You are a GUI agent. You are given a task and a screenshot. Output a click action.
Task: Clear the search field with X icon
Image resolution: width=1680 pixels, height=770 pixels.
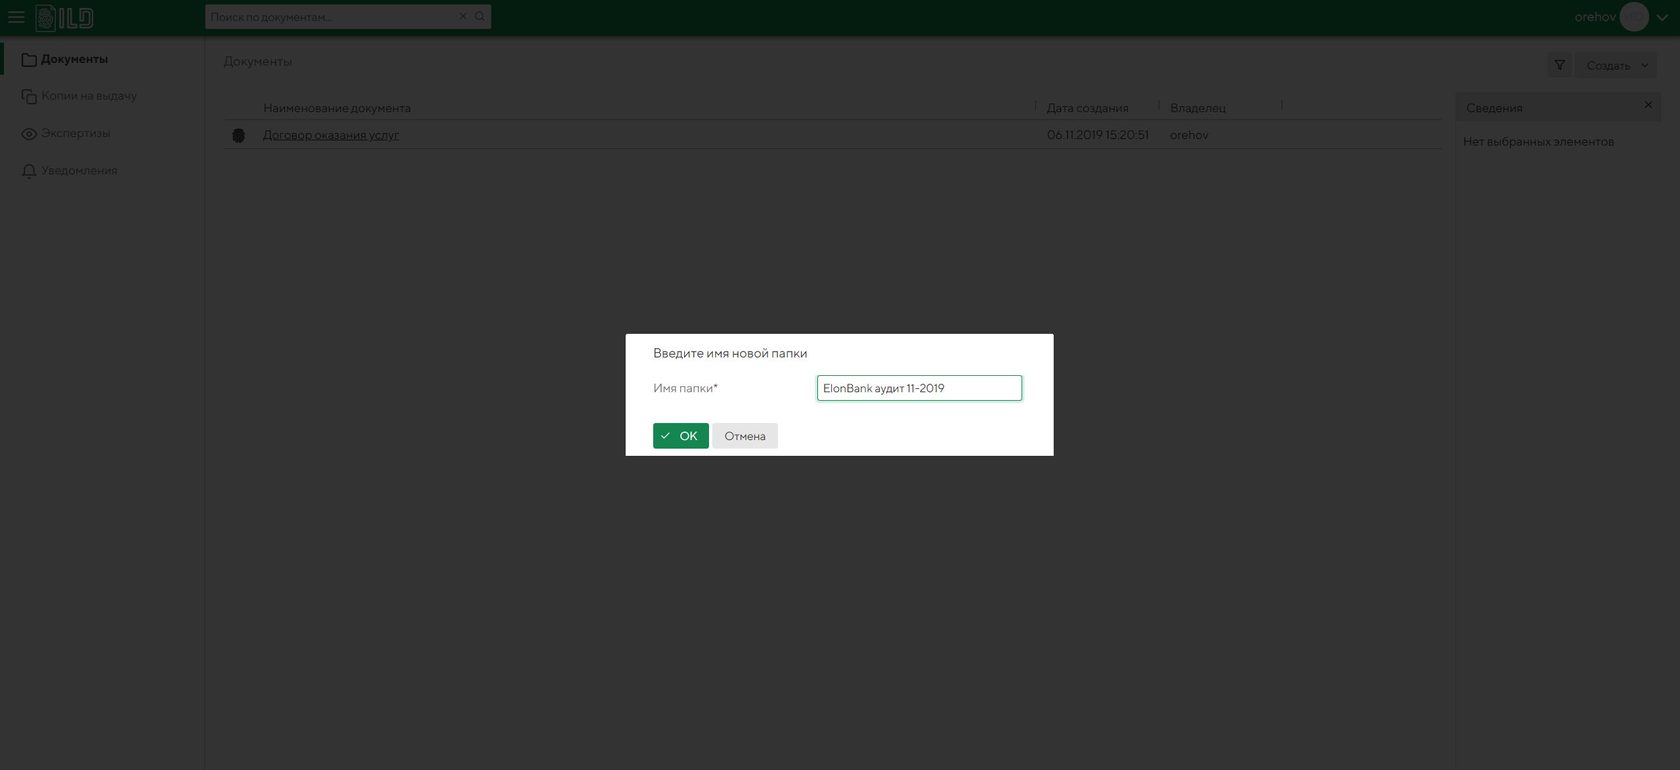point(463,17)
